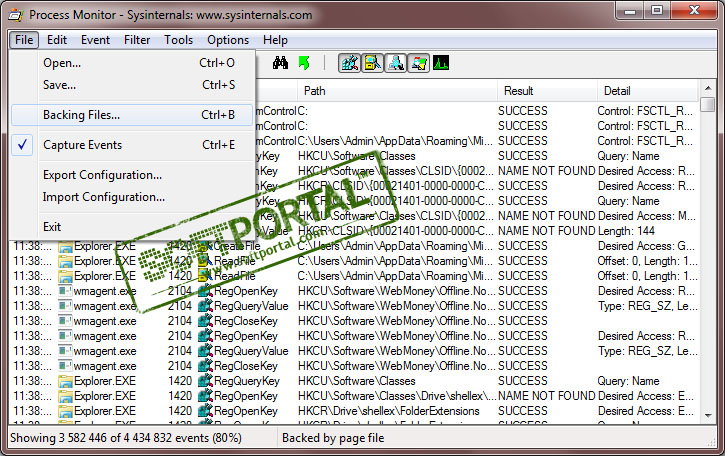The width and height of the screenshot is (725, 456).
Task: Choose Exit from the File menu
Action: point(132,227)
